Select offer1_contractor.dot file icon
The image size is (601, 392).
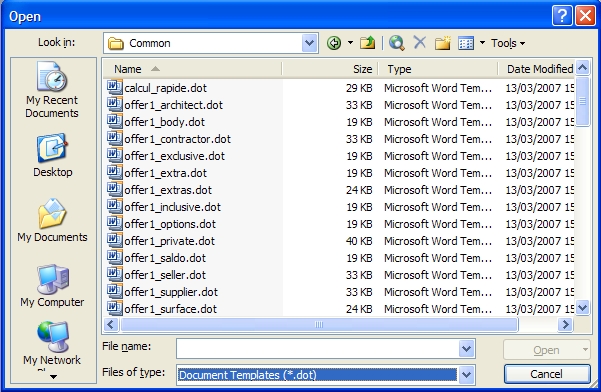coord(115,138)
